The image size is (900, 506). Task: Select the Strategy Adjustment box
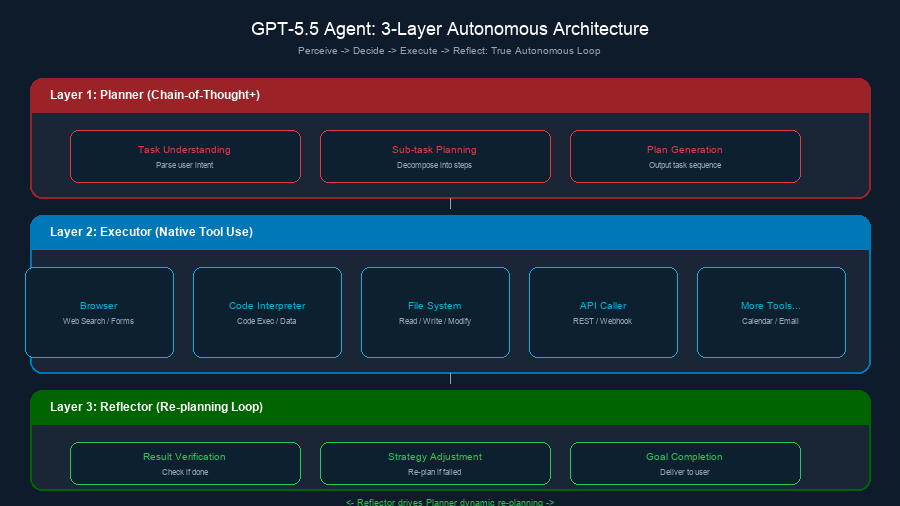click(435, 464)
